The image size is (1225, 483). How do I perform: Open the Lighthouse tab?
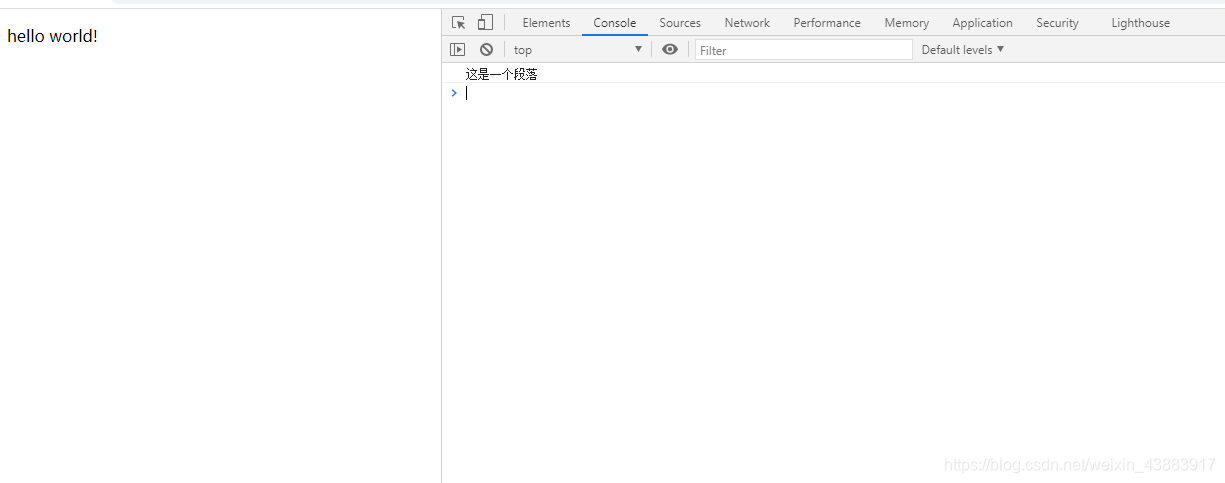[1140, 23]
